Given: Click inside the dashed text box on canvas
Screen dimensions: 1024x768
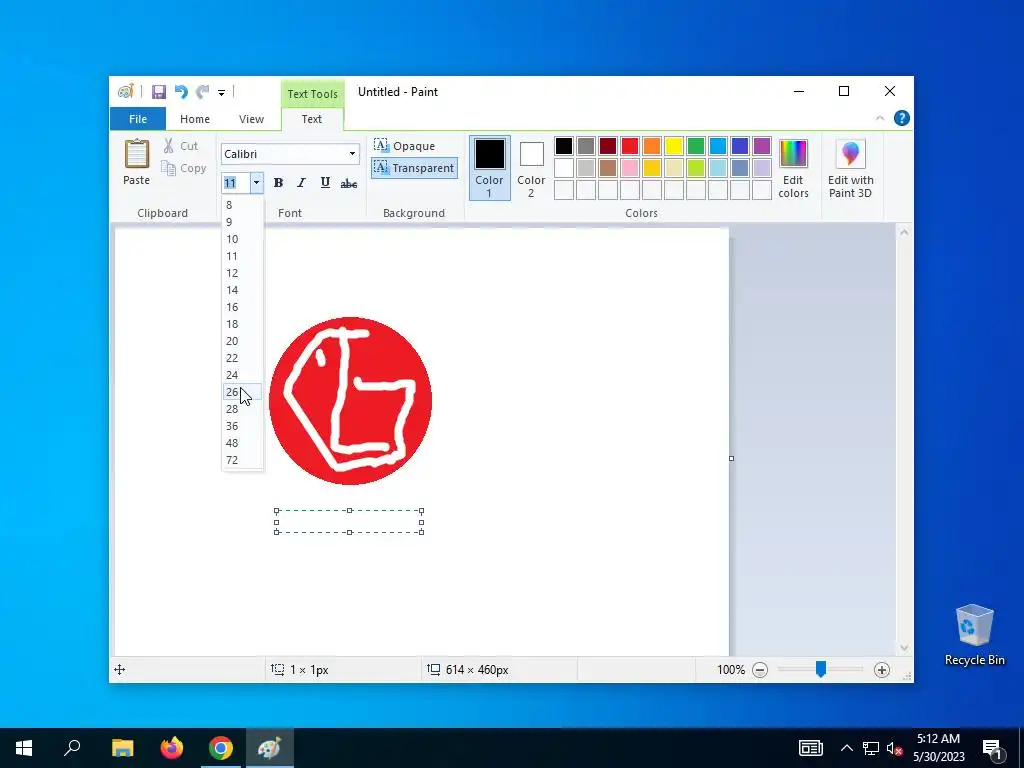Looking at the screenshot, I should [349, 521].
